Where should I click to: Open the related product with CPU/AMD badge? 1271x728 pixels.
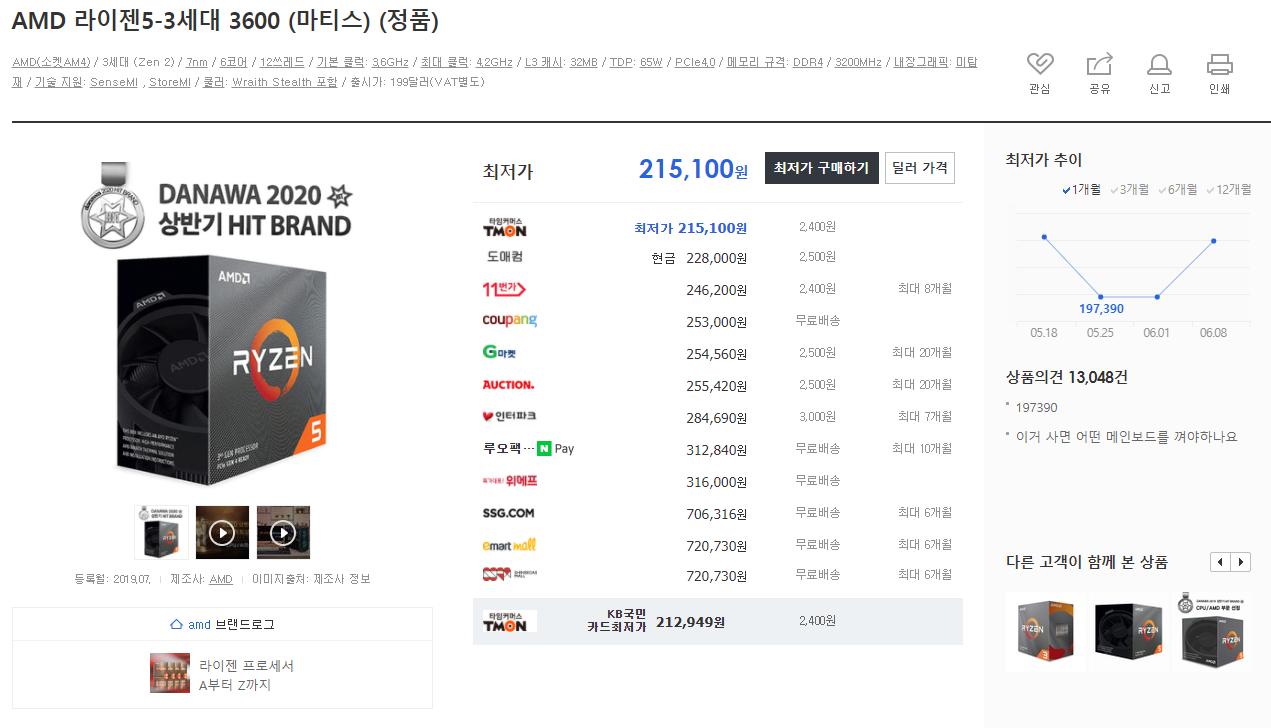point(1213,632)
